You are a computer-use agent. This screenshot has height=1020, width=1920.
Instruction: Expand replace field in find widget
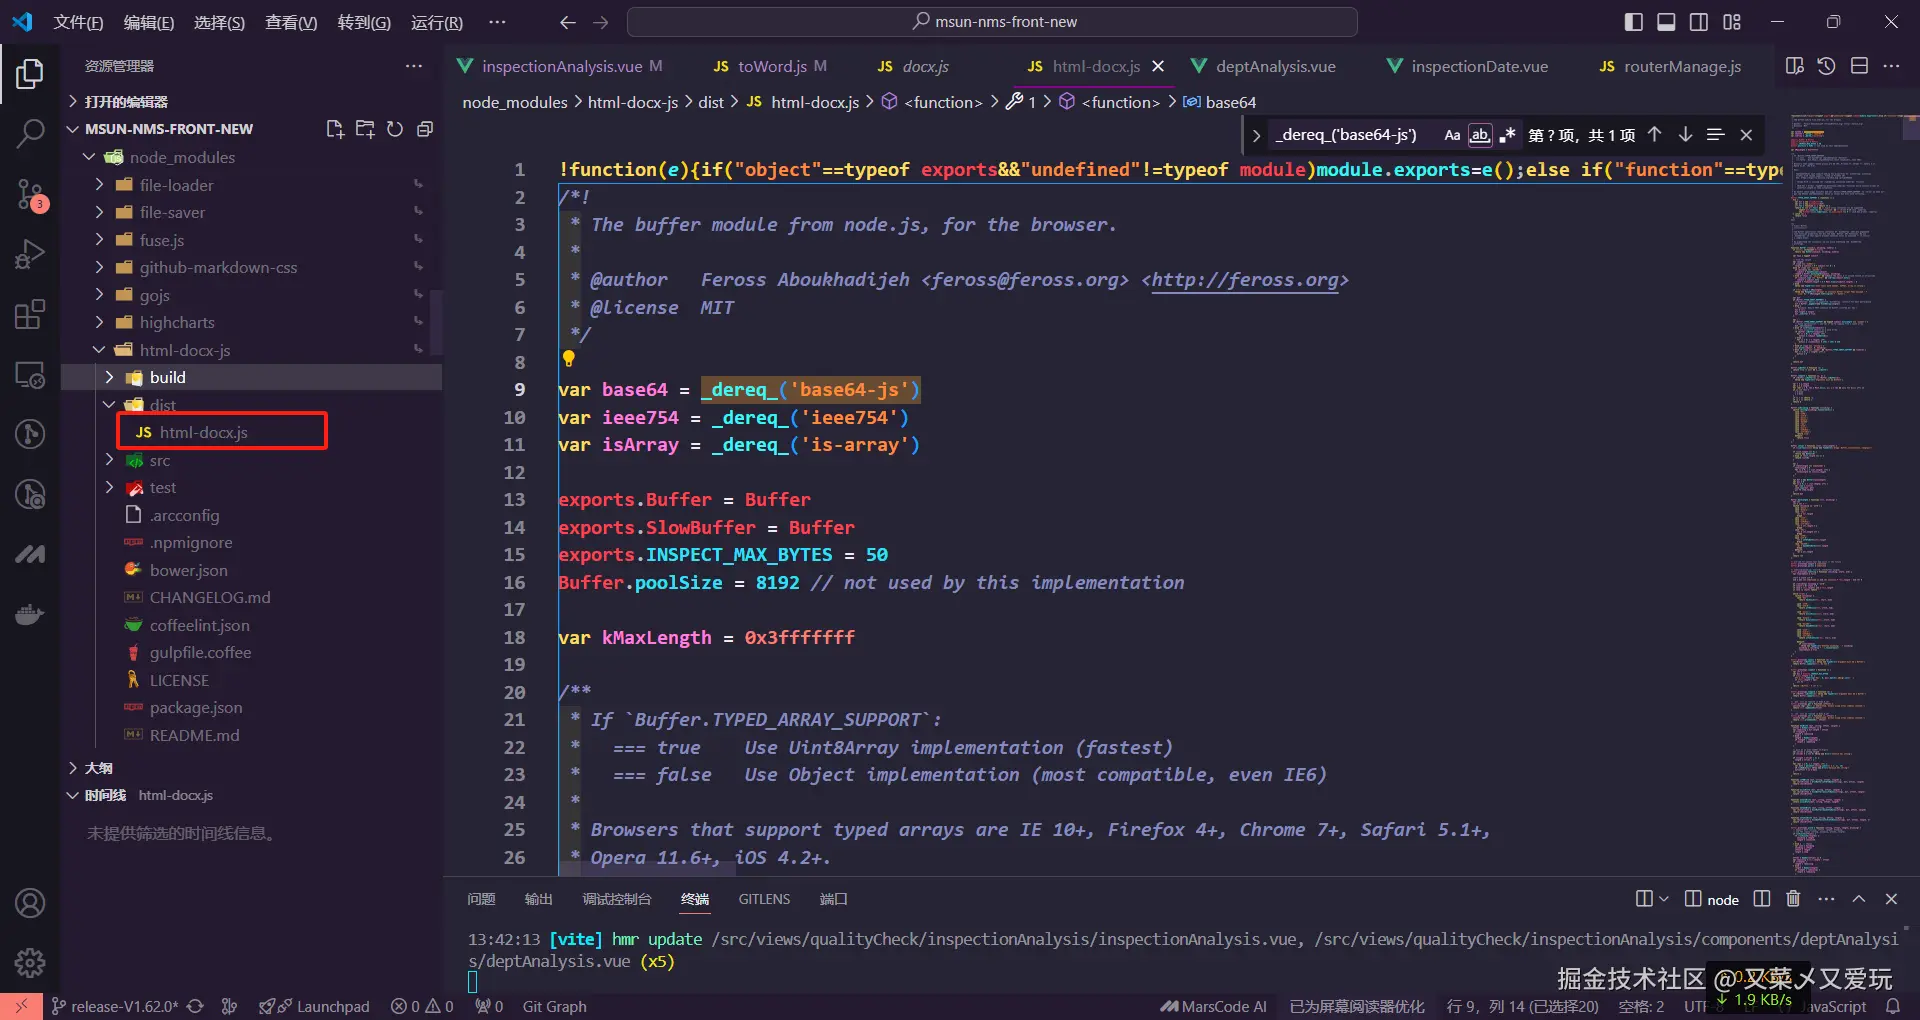[x=1256, y=135]
